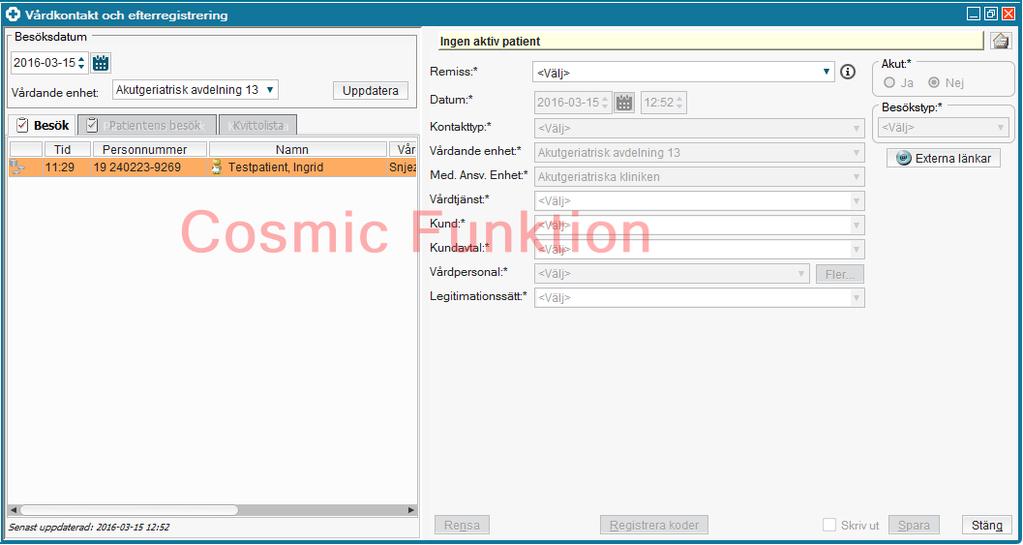The height and width of the screenshot is (545, 1023).
Task: Click the Remiss information icon
Action: click(847, 72)
